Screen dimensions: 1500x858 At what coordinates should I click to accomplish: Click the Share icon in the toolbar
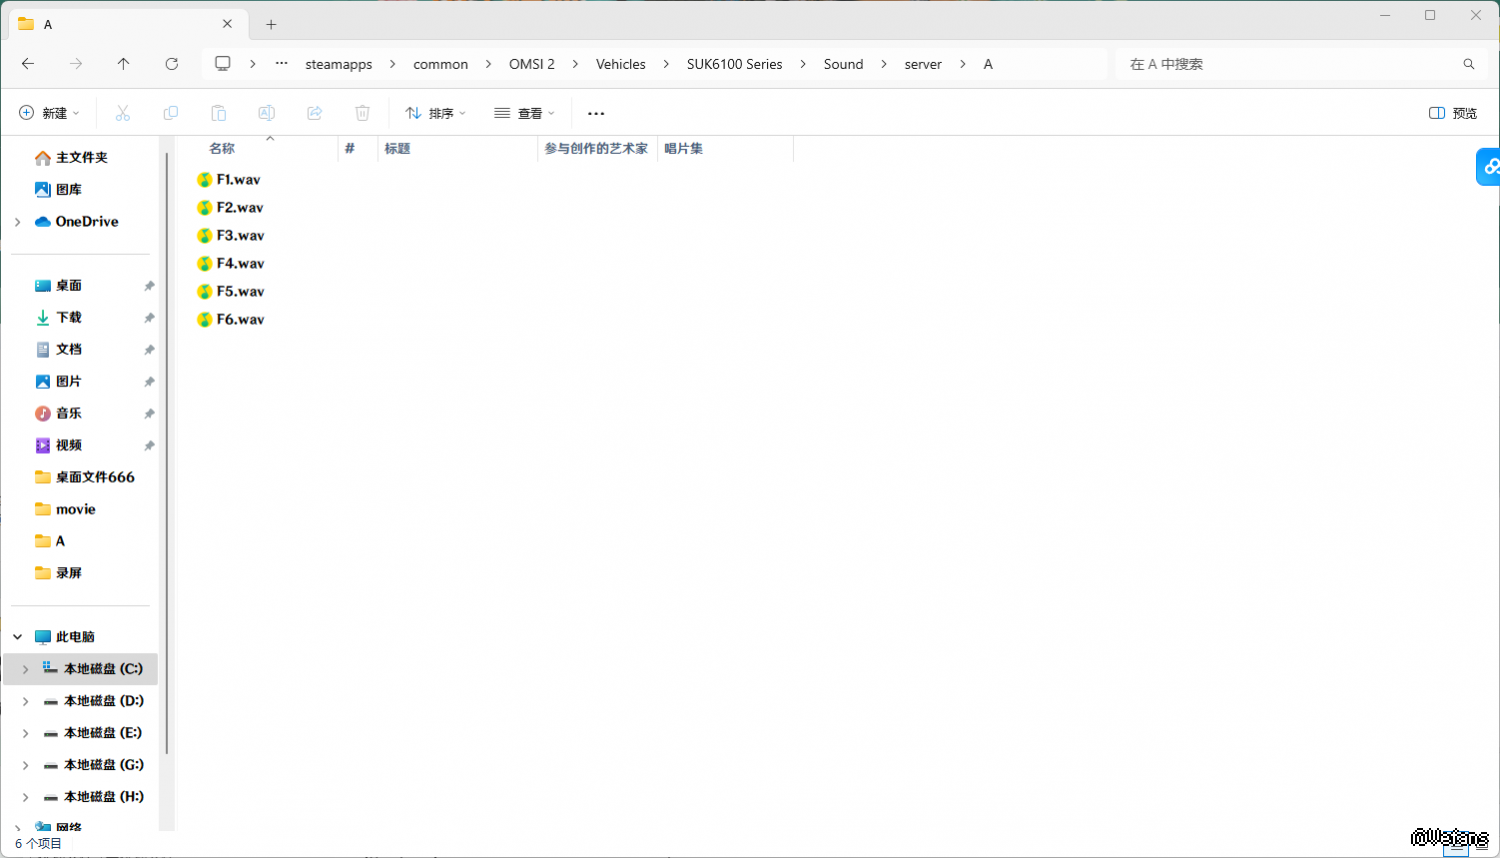click(x=314, y=113)
